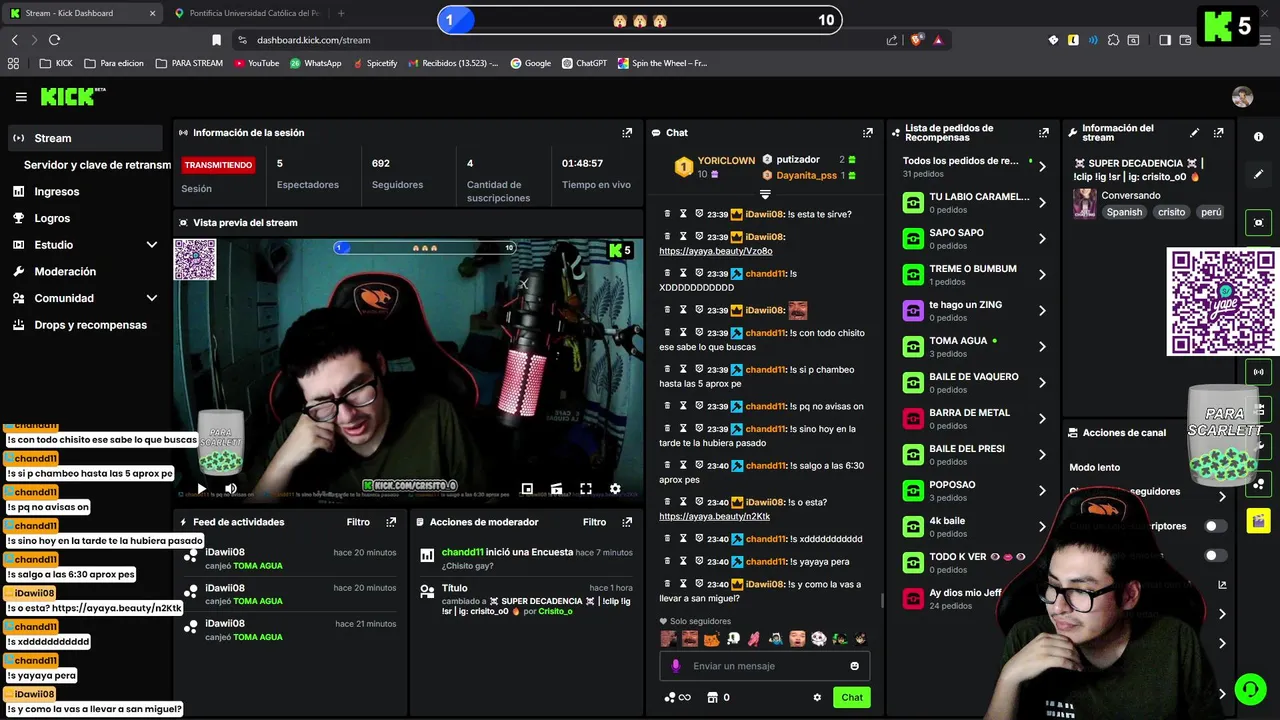
Task: Play the stream preview video
Action: pyautogui.click(x=202, y=489)
